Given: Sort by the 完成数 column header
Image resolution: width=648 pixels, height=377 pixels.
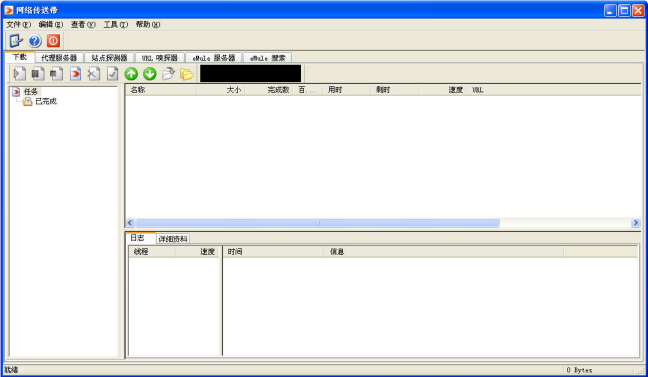Looking at the screenshot, I should (269, 90).
